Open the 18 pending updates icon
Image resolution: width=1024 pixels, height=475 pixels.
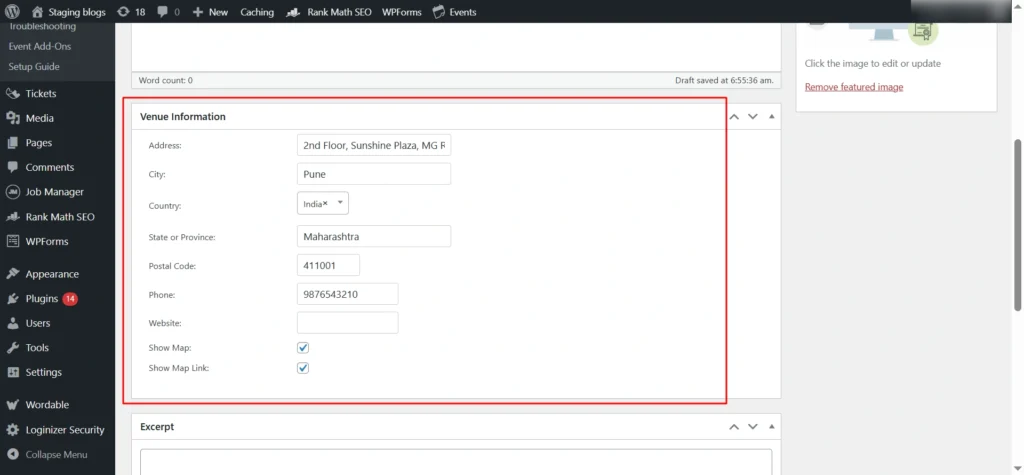123,12
